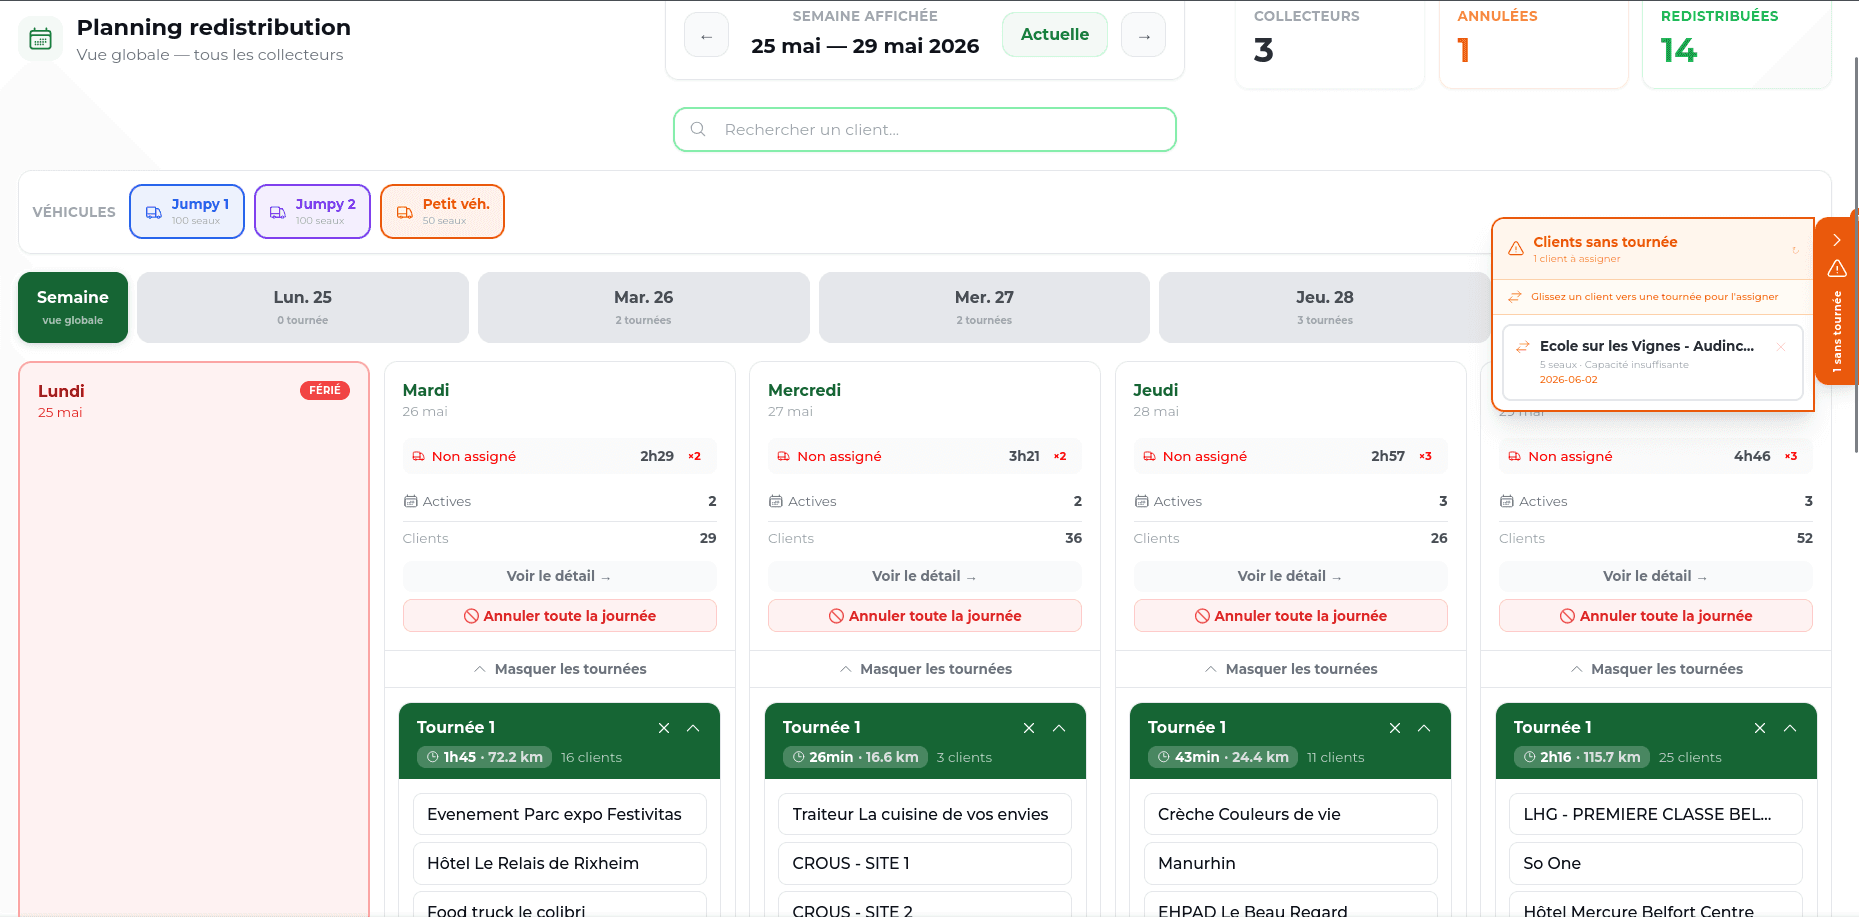Open Voir le détail for Jeudi
The image size is (1859, 917).
[1290, 576]
